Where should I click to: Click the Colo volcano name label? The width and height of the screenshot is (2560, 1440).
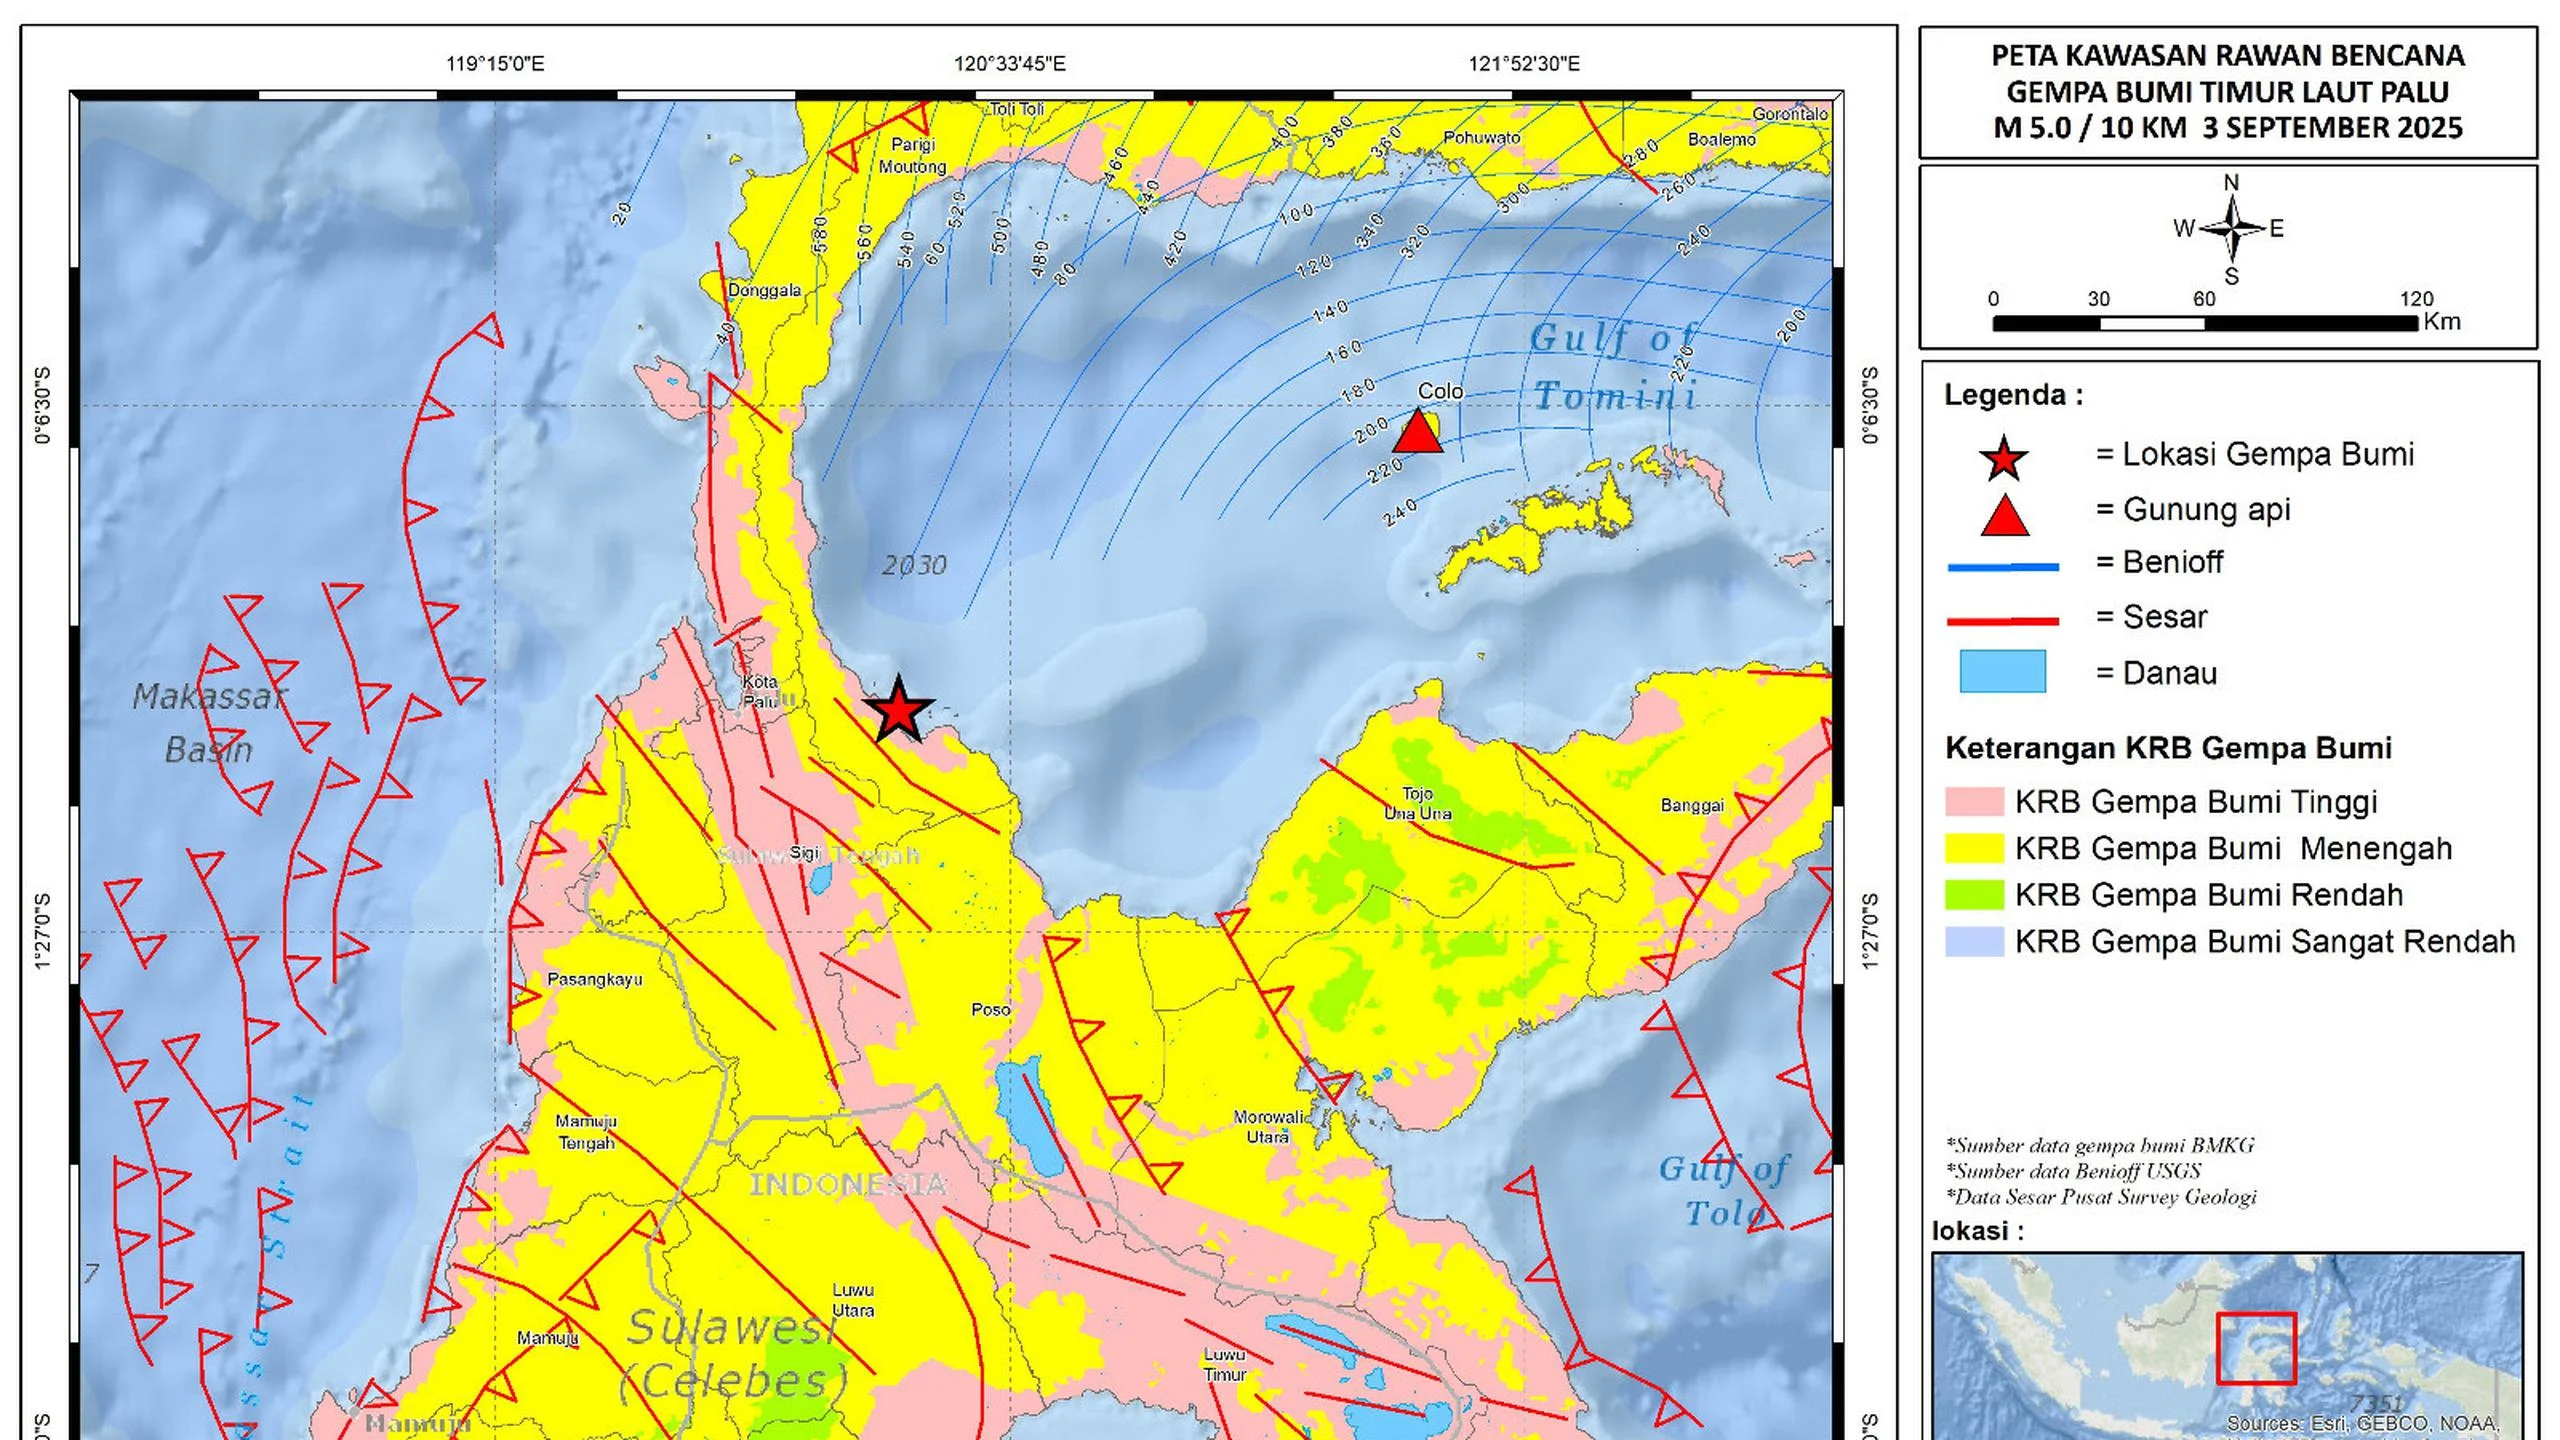click(x=1440, y=391)
